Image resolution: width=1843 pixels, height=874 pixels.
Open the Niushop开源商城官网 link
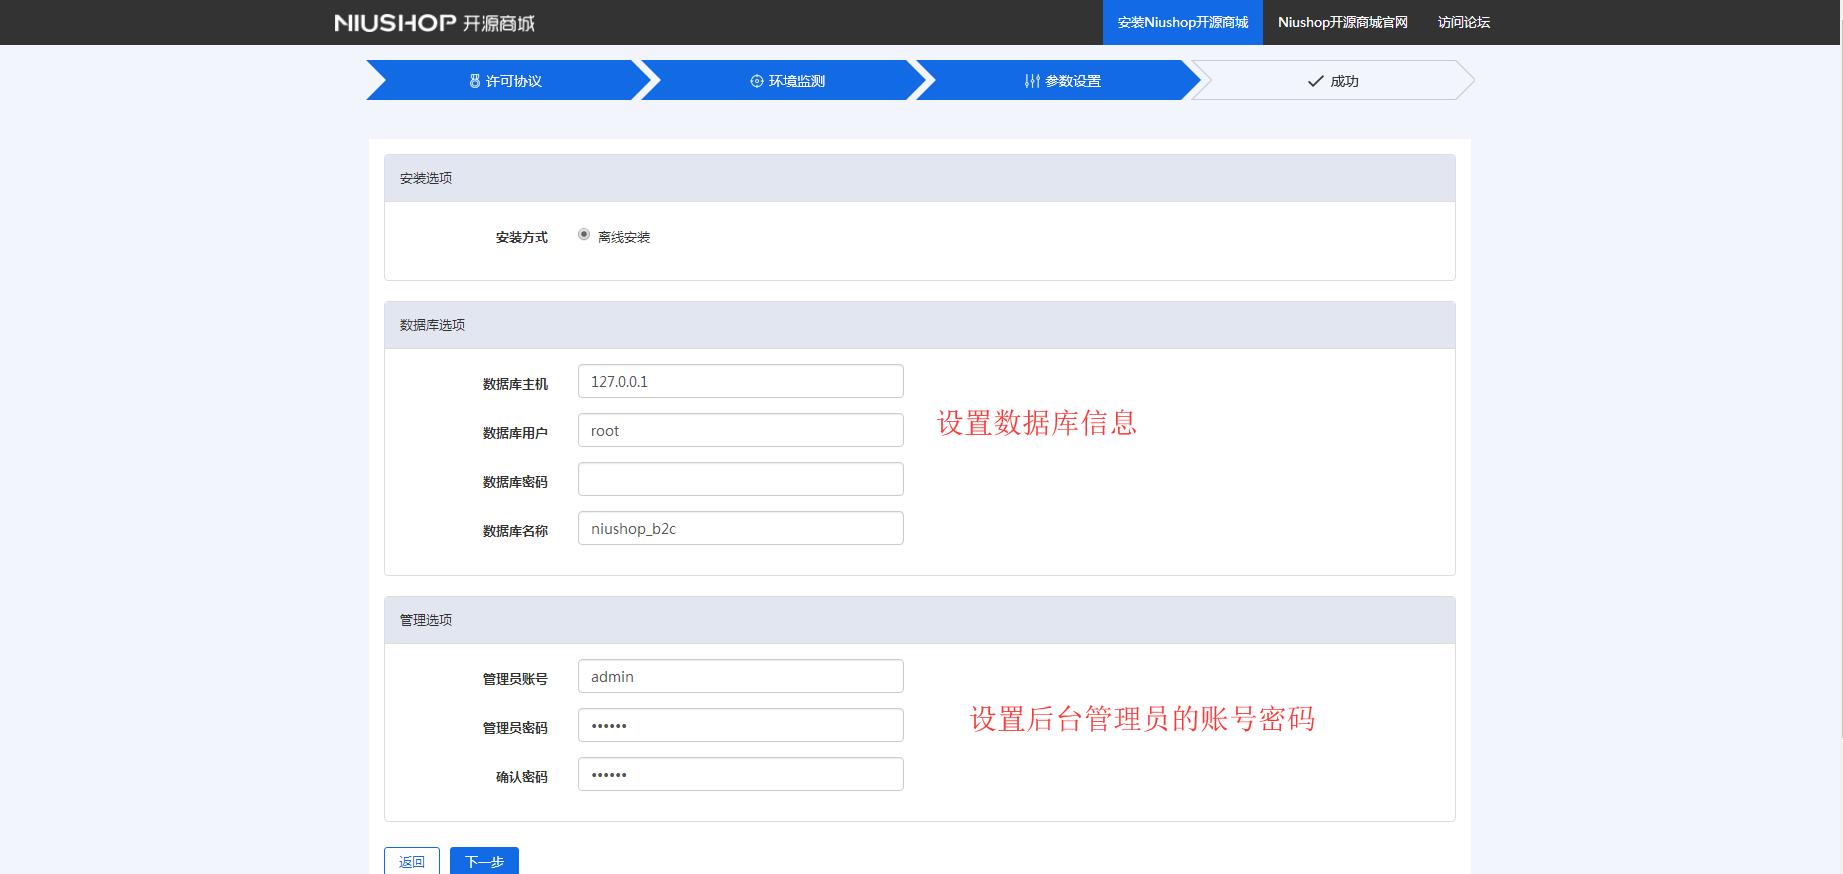[1343, 22]
